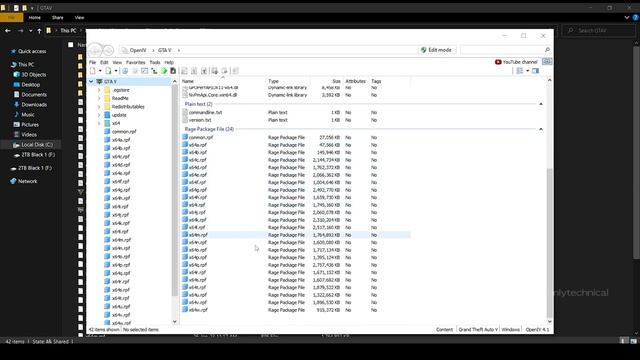The height and width of the screenshot is (360, 640).
Task: Click the common.rpf icon in the file list
Action: click(x=185, y=137)
